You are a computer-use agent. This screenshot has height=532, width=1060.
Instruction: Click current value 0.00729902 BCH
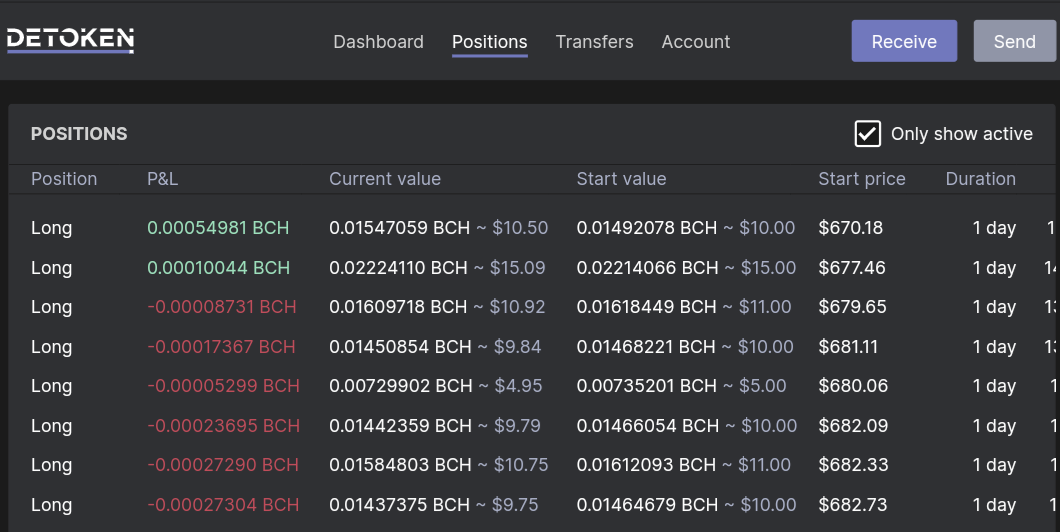[401, 386]
